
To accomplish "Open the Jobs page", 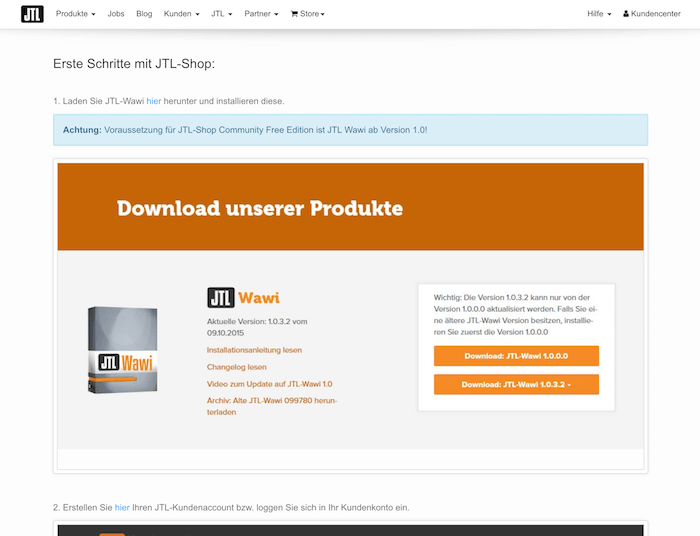I will [x=116, y=14].
